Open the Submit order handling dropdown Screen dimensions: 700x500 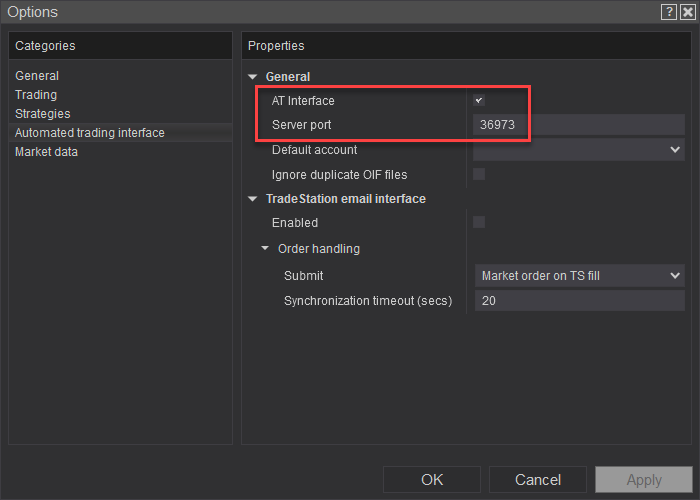[x=578, y=276]
